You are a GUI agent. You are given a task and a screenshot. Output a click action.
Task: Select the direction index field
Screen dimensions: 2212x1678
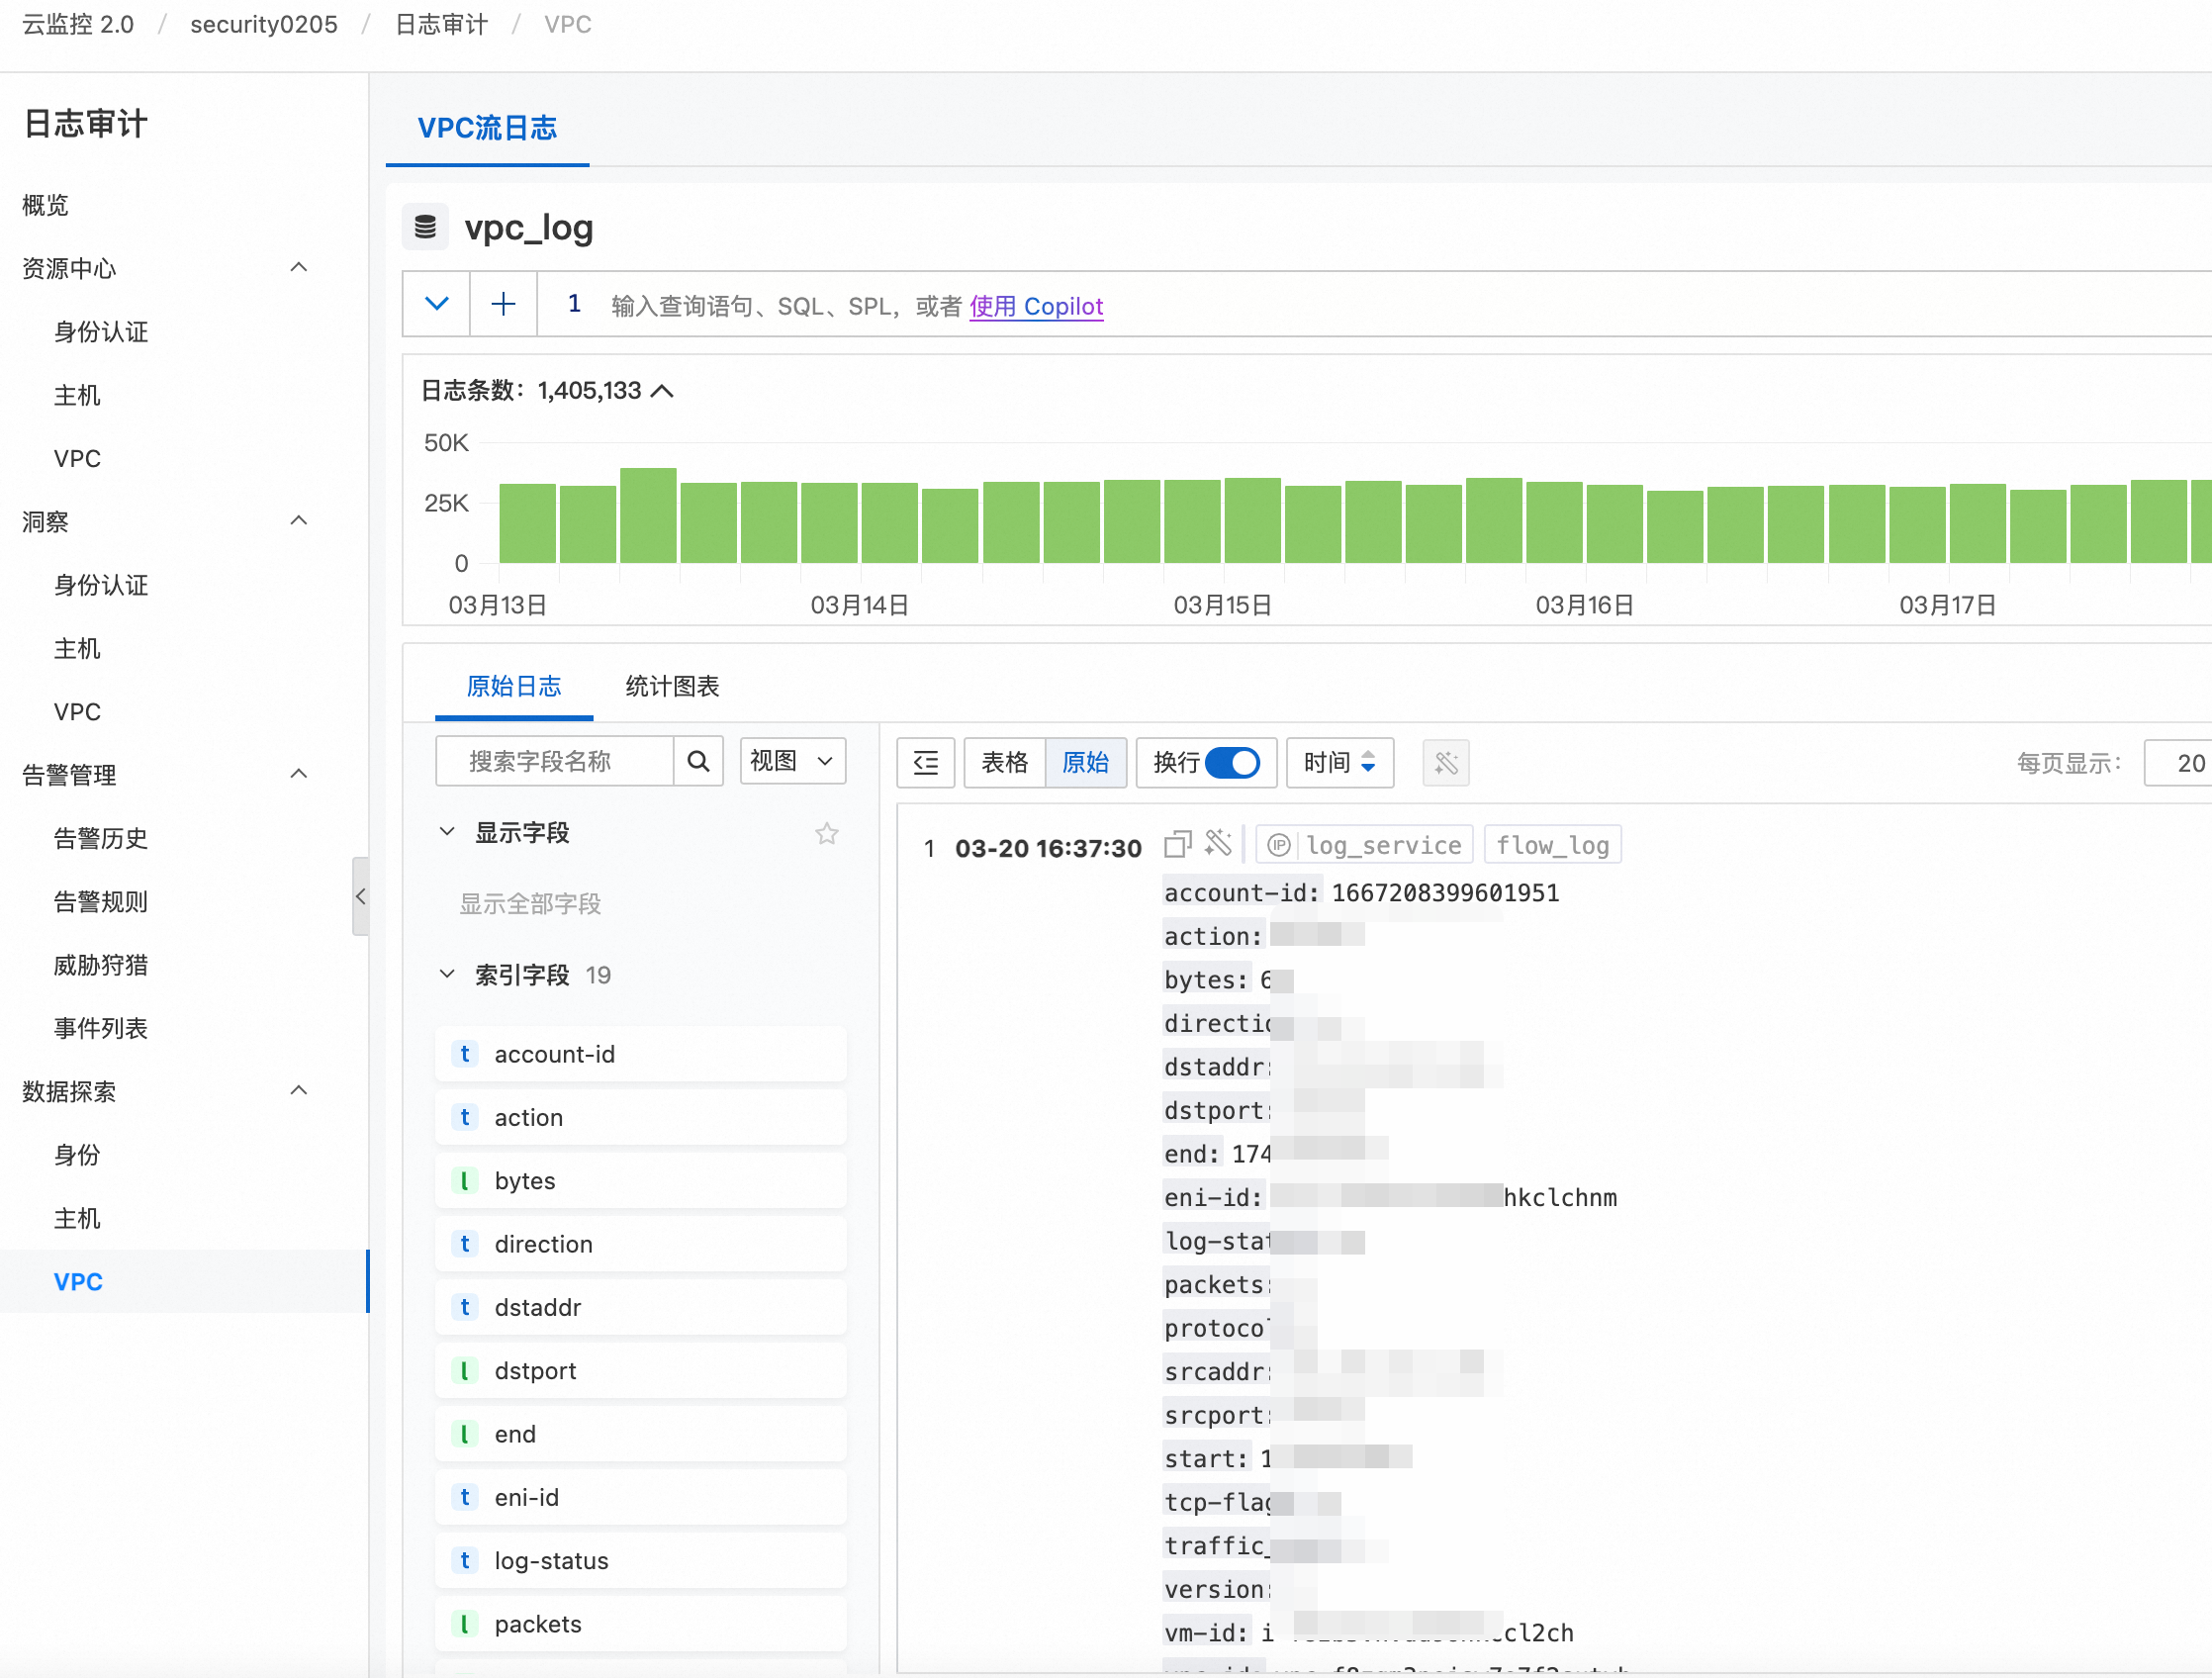[641, 1244]
